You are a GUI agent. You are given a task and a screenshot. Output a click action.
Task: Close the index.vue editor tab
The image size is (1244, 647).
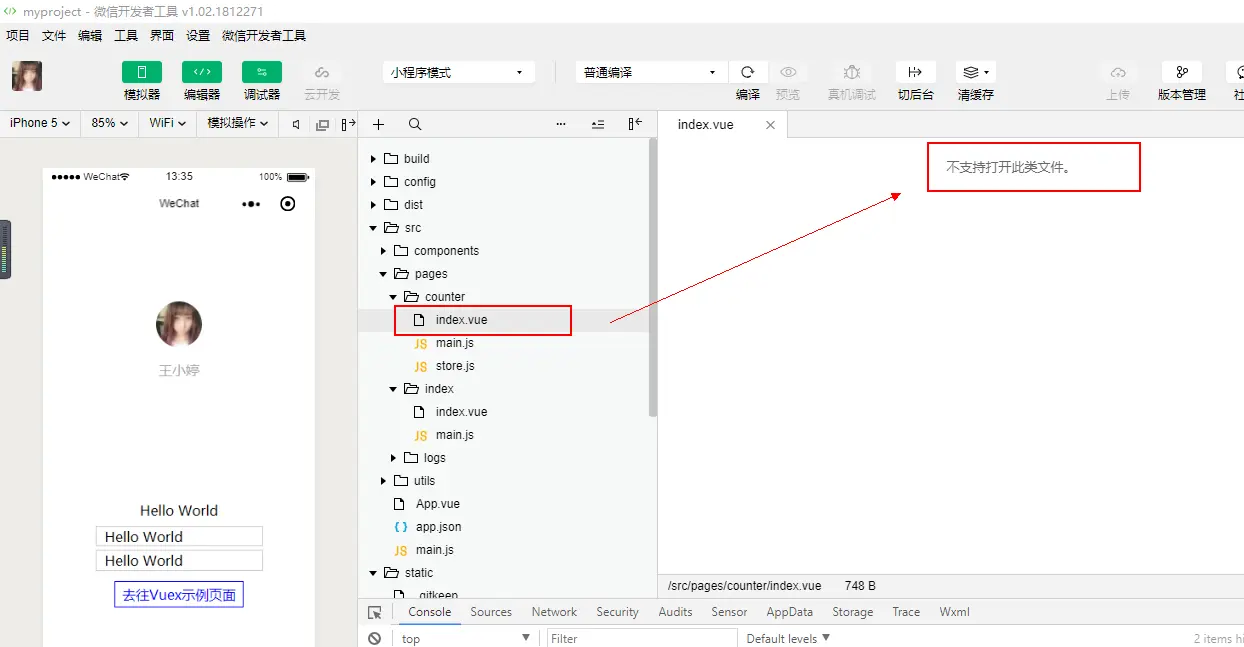770,125
